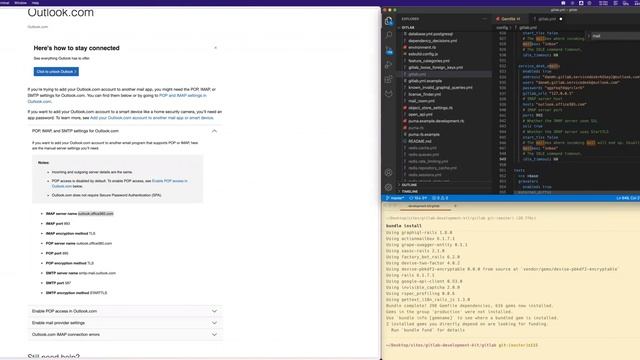Expand 'Enable mail provider settings' accordion
The image size is (640, 360).
click(x=125, y=323)
